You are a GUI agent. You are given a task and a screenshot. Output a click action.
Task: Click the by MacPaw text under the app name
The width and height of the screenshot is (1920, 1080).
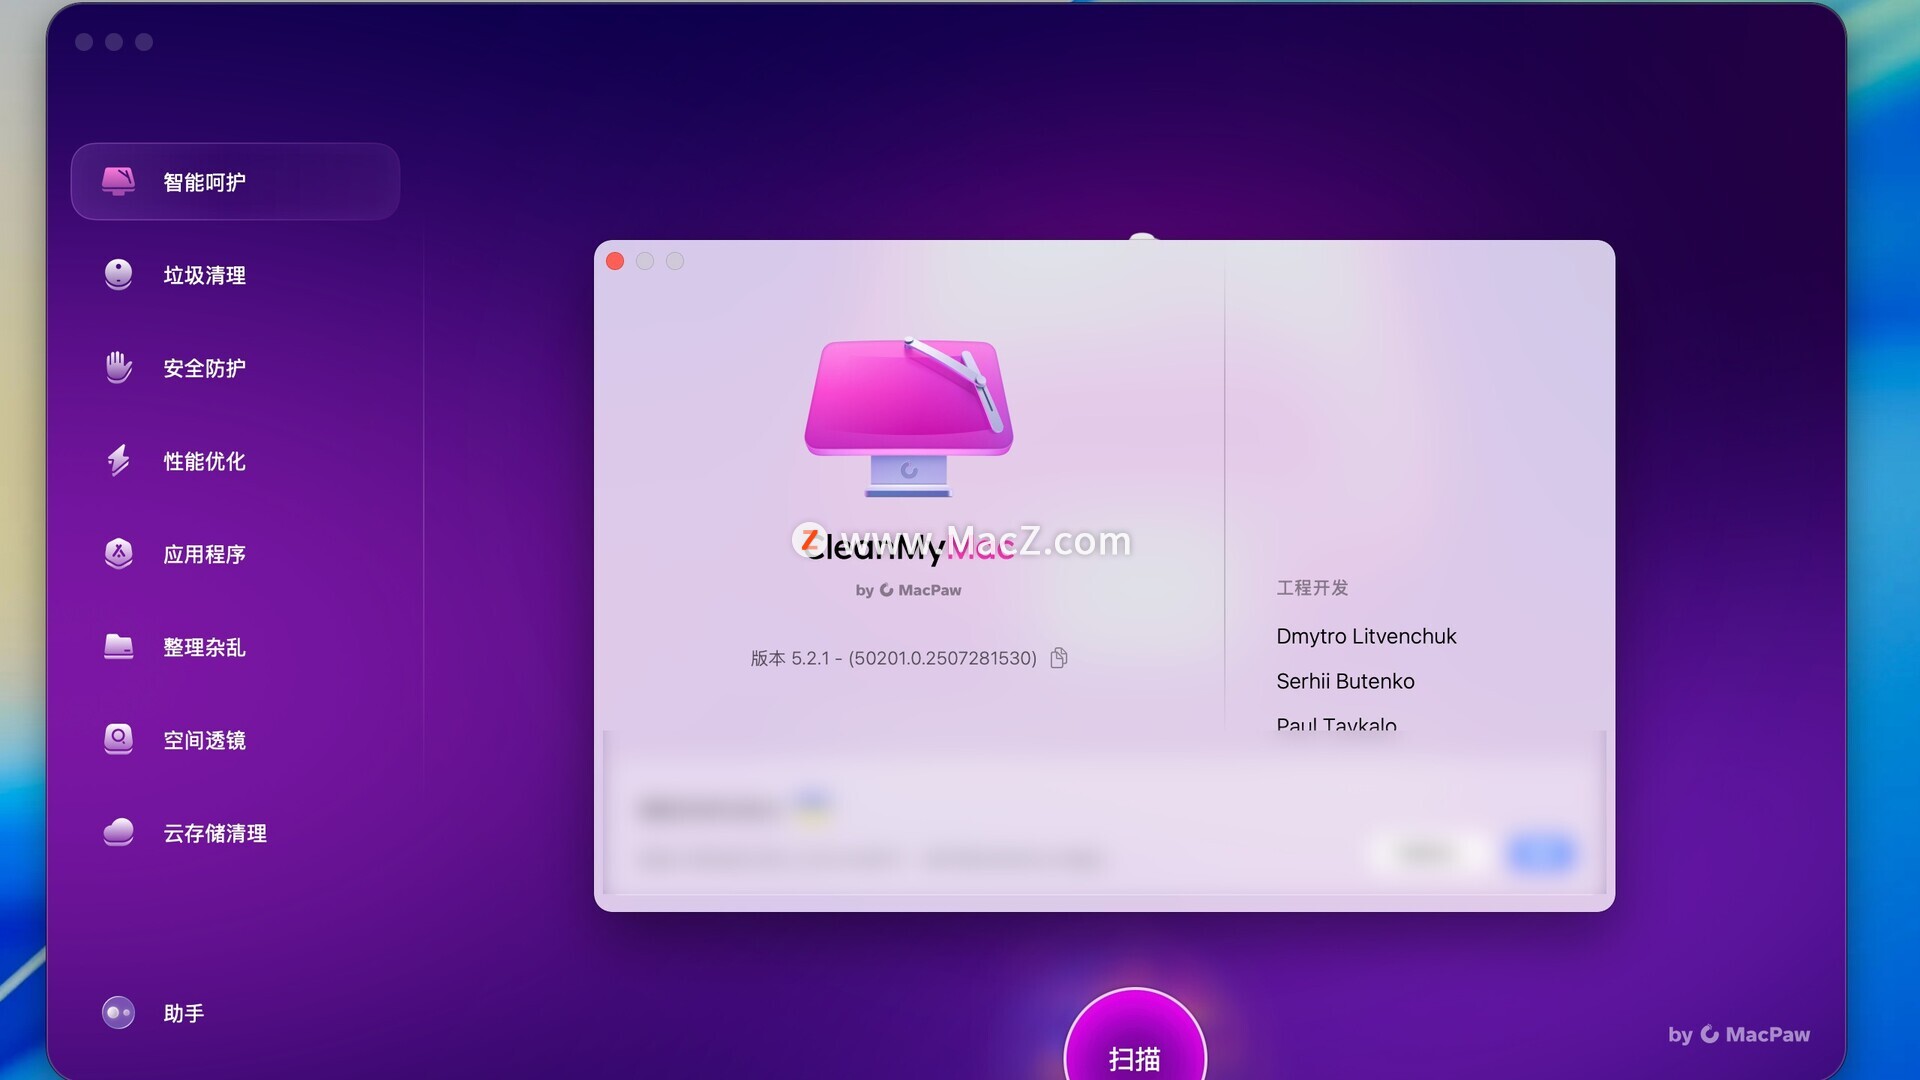(908, 590)
